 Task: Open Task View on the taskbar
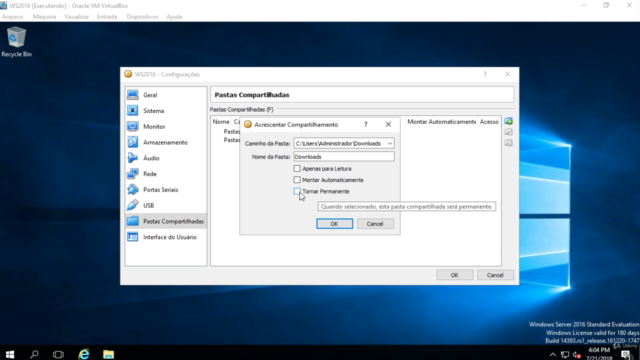click(x=58, y=354)
